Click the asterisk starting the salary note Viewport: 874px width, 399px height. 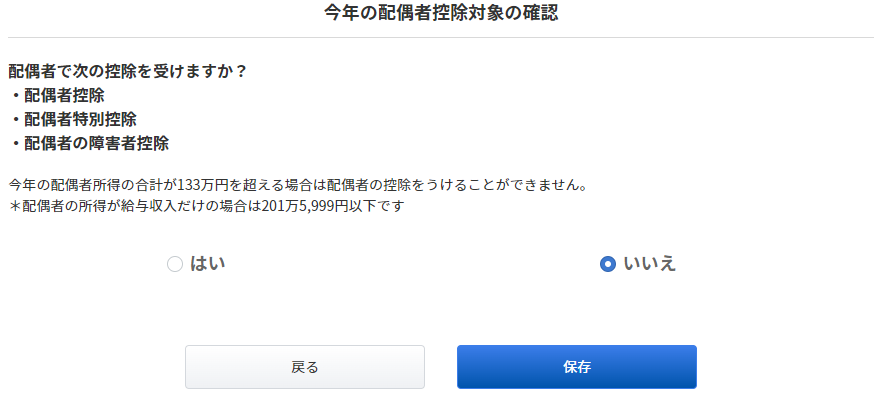pyautogui.click(x=15, y=206)
